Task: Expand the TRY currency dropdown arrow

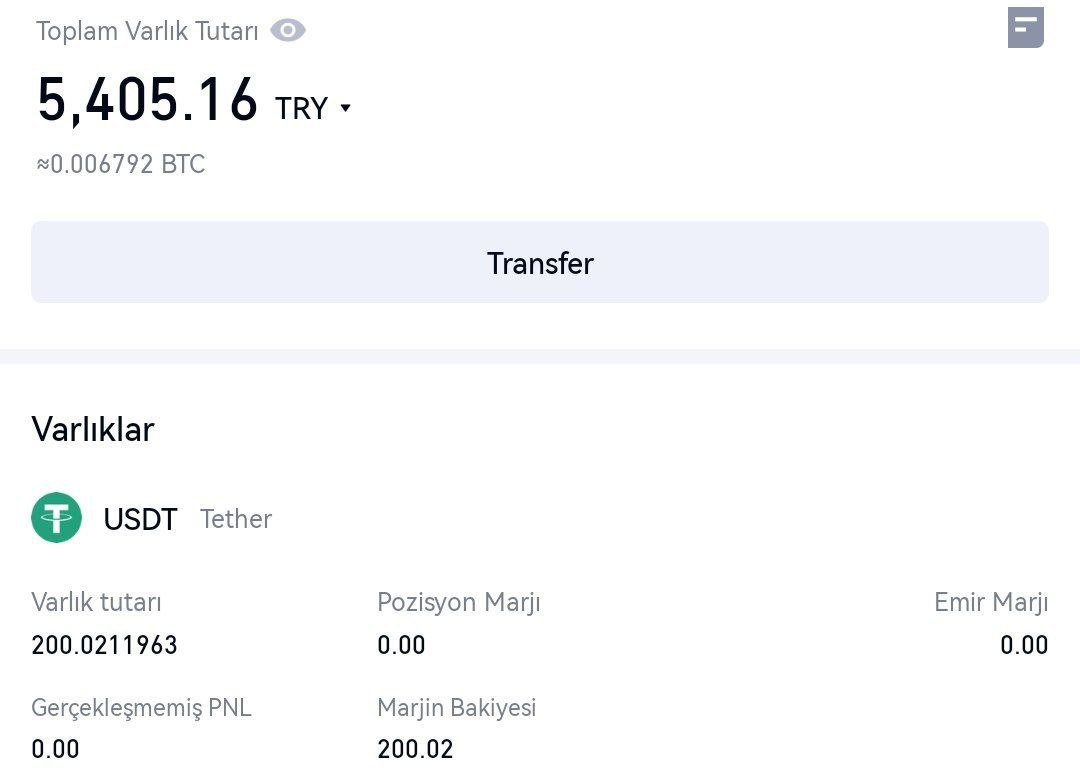Action: point(346,107)
